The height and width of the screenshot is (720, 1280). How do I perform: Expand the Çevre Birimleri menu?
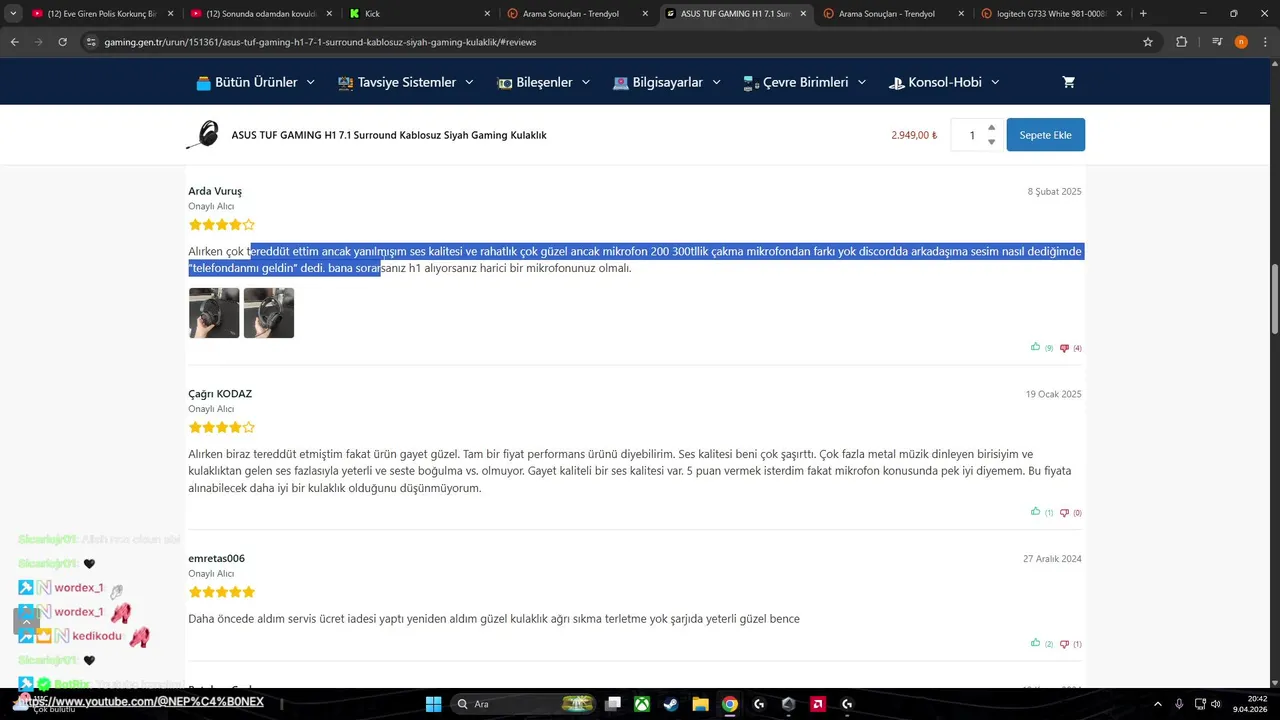805,82
